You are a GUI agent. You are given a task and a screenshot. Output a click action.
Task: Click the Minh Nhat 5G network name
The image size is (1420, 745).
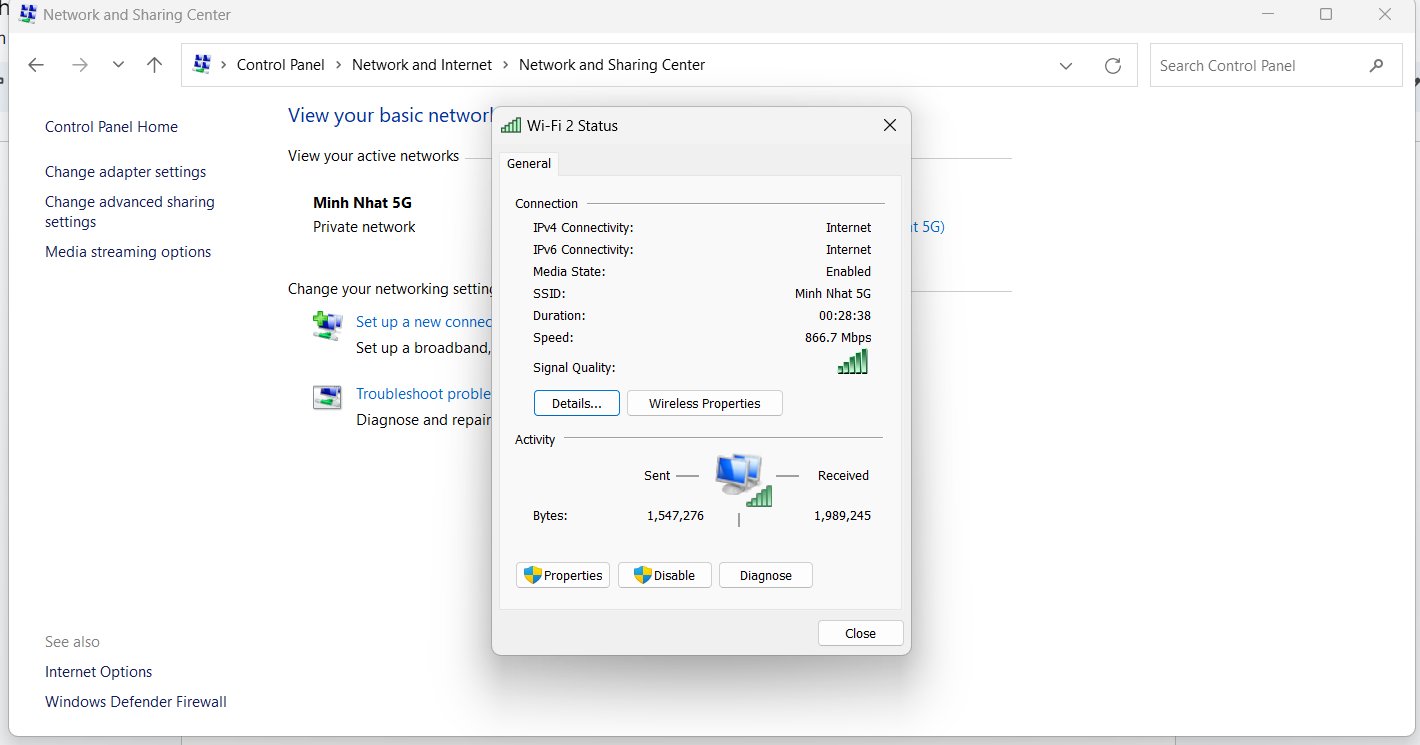[x=362, y=203]
